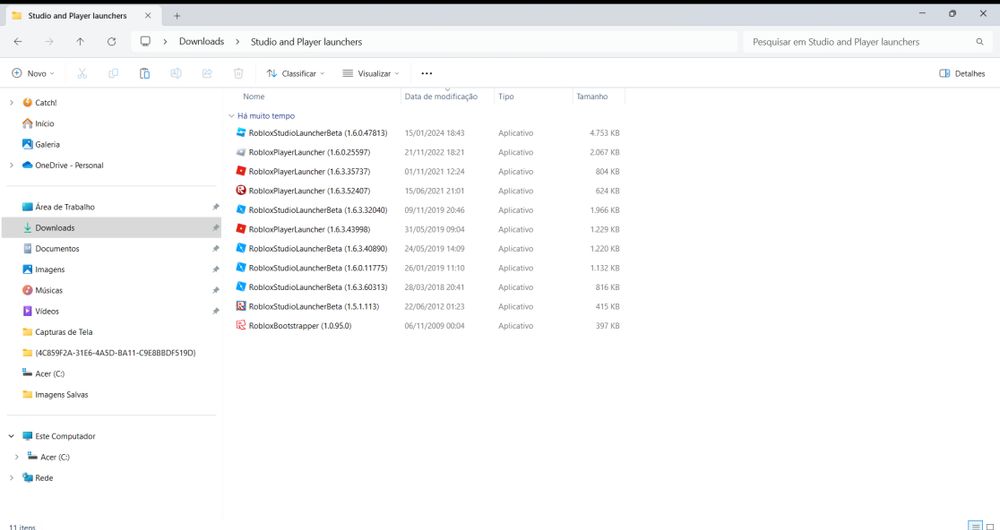The image size is (1000, 530).
Task: Click Studio and Player launchers breadcrumb
Action: (306, 41)
